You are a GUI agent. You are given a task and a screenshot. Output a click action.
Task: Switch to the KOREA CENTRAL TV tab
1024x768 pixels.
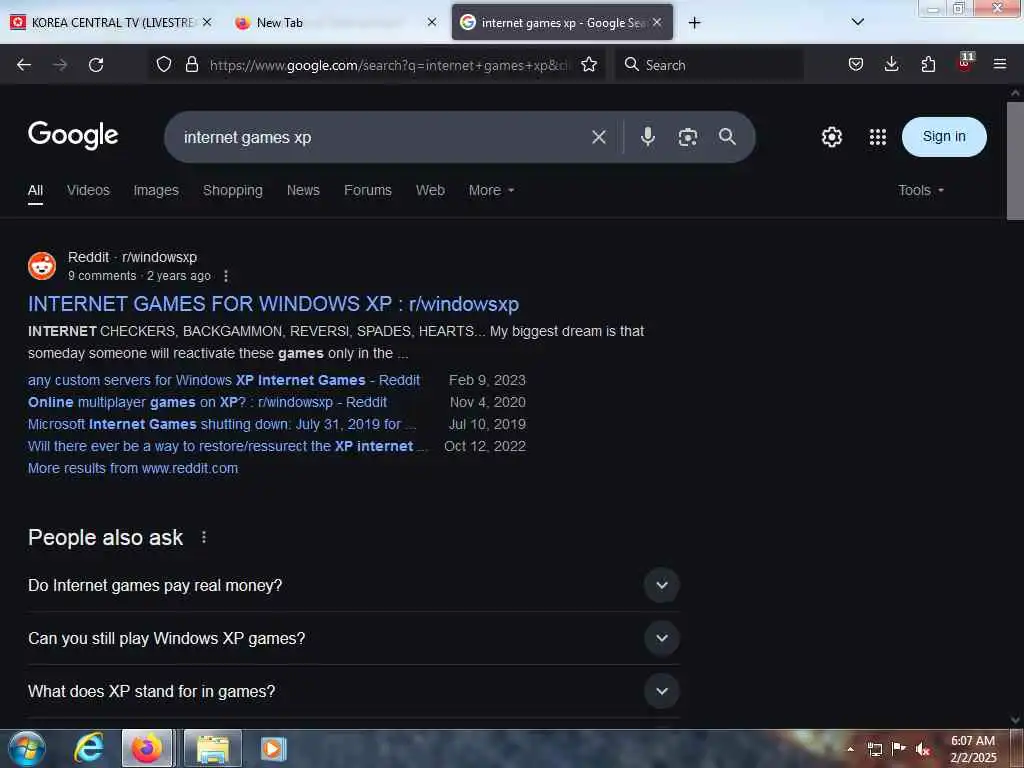point(112,23)
